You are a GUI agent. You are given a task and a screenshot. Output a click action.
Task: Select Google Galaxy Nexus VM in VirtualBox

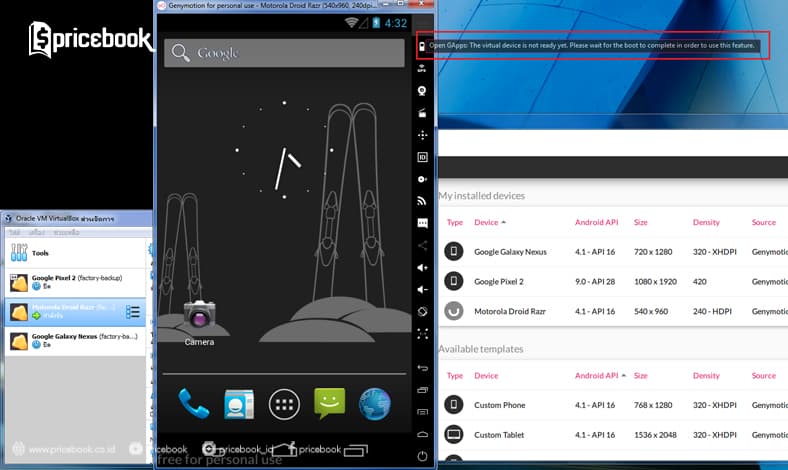pyautogui.click(x=75, y=340)
